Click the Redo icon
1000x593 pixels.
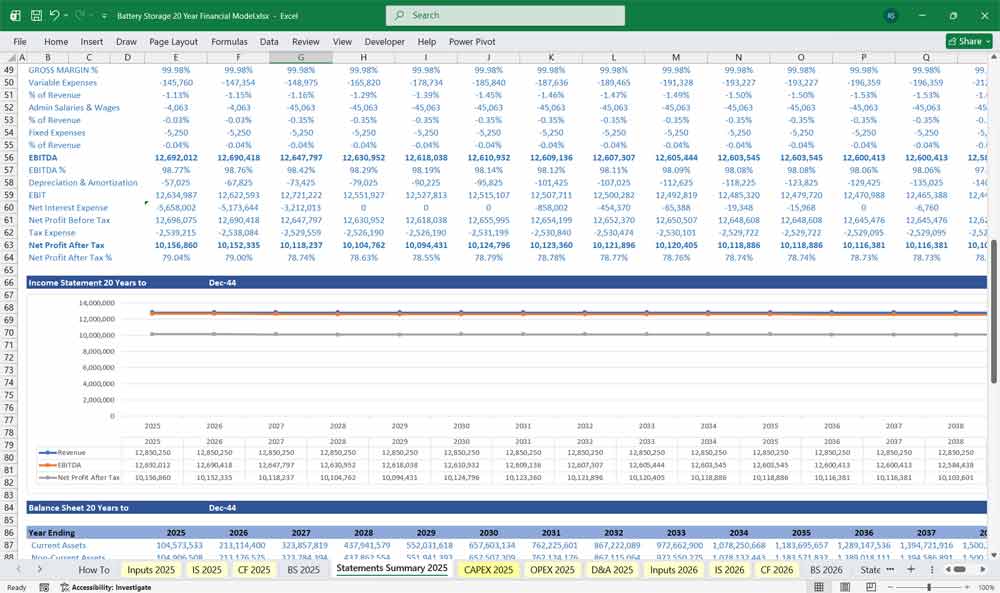(x=80, y=15)
